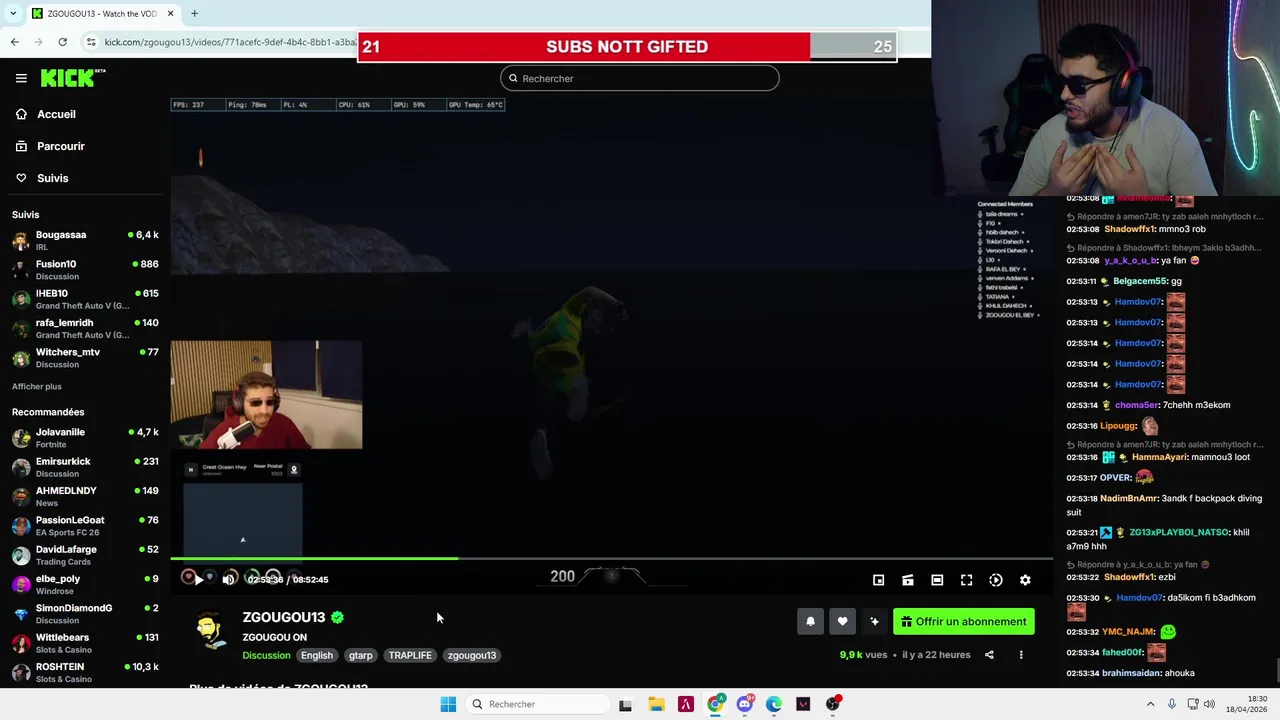The width and height of the screenshot is (1280, 720).
Task: Open Wittlebears recommended channel
Action: tap(85, 643)
